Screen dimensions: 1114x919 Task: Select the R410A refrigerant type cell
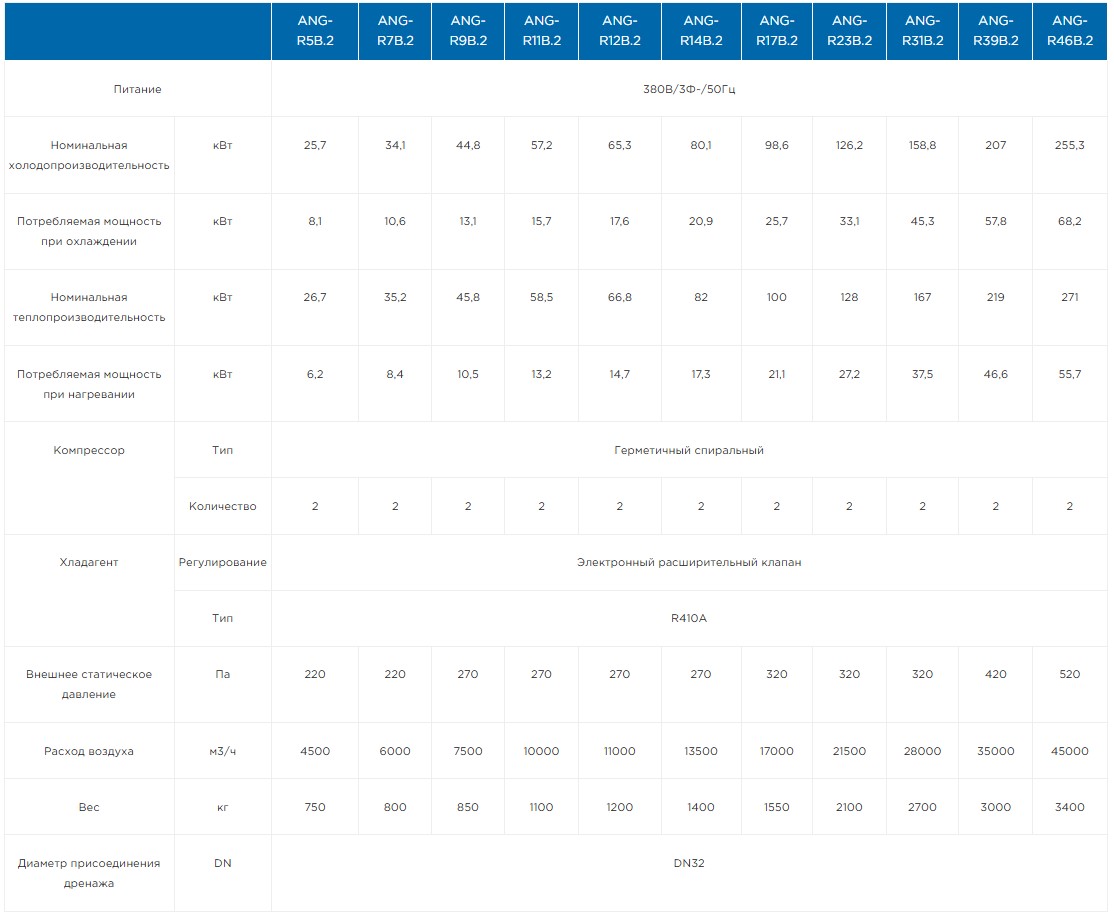(x=689, y=618)
